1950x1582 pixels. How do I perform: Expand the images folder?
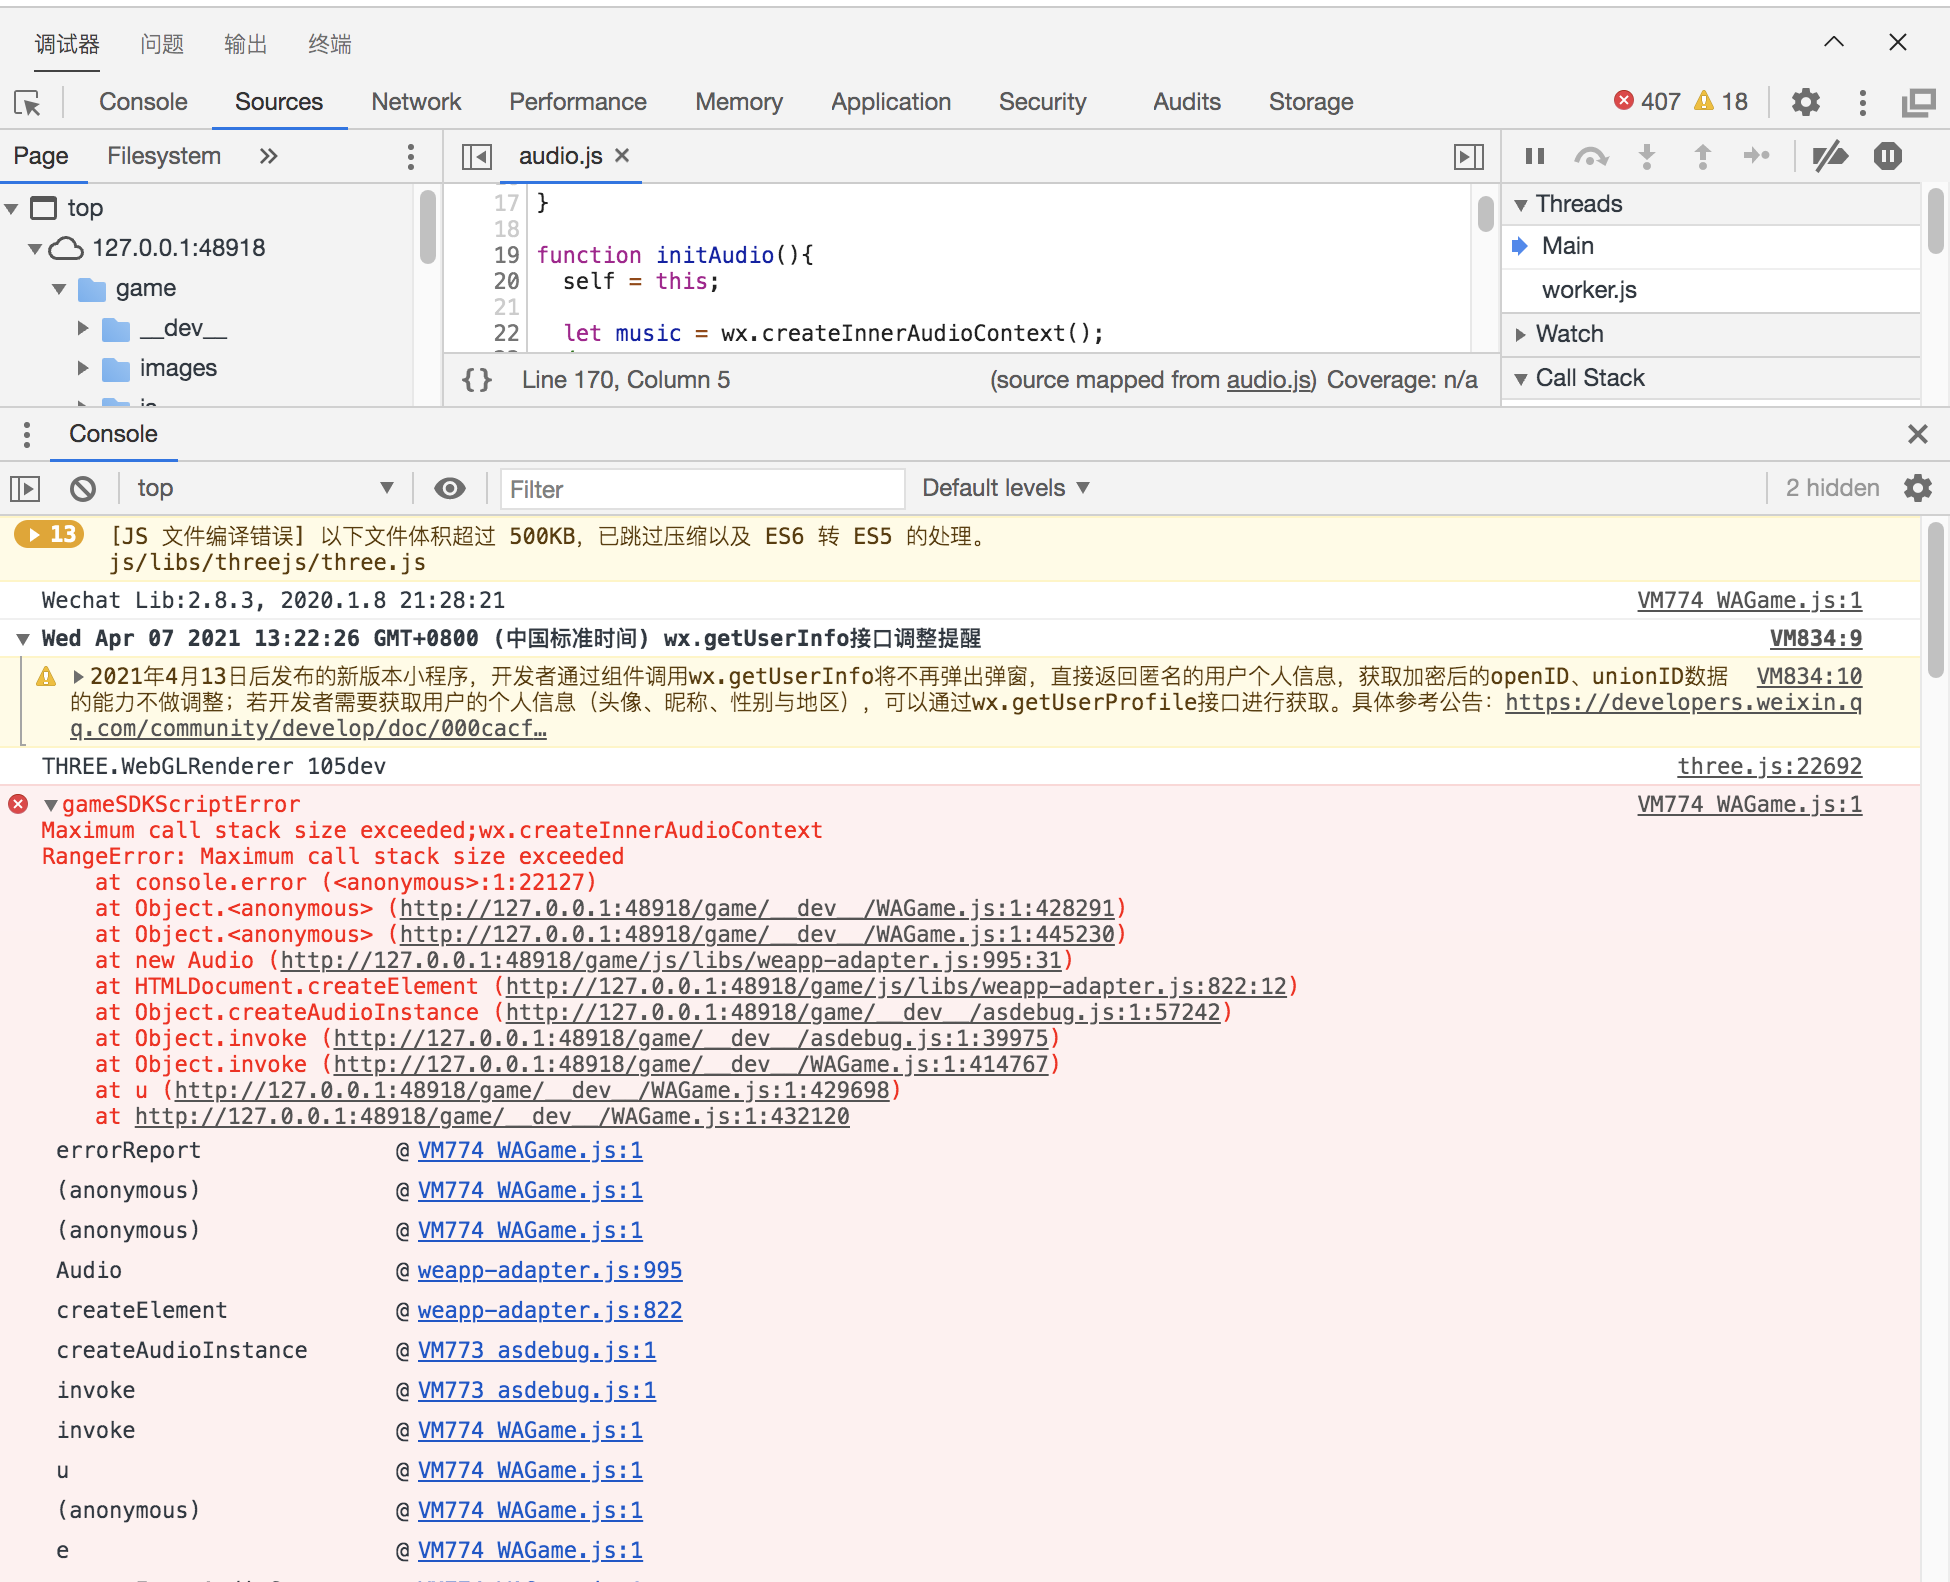click(83, 368)
